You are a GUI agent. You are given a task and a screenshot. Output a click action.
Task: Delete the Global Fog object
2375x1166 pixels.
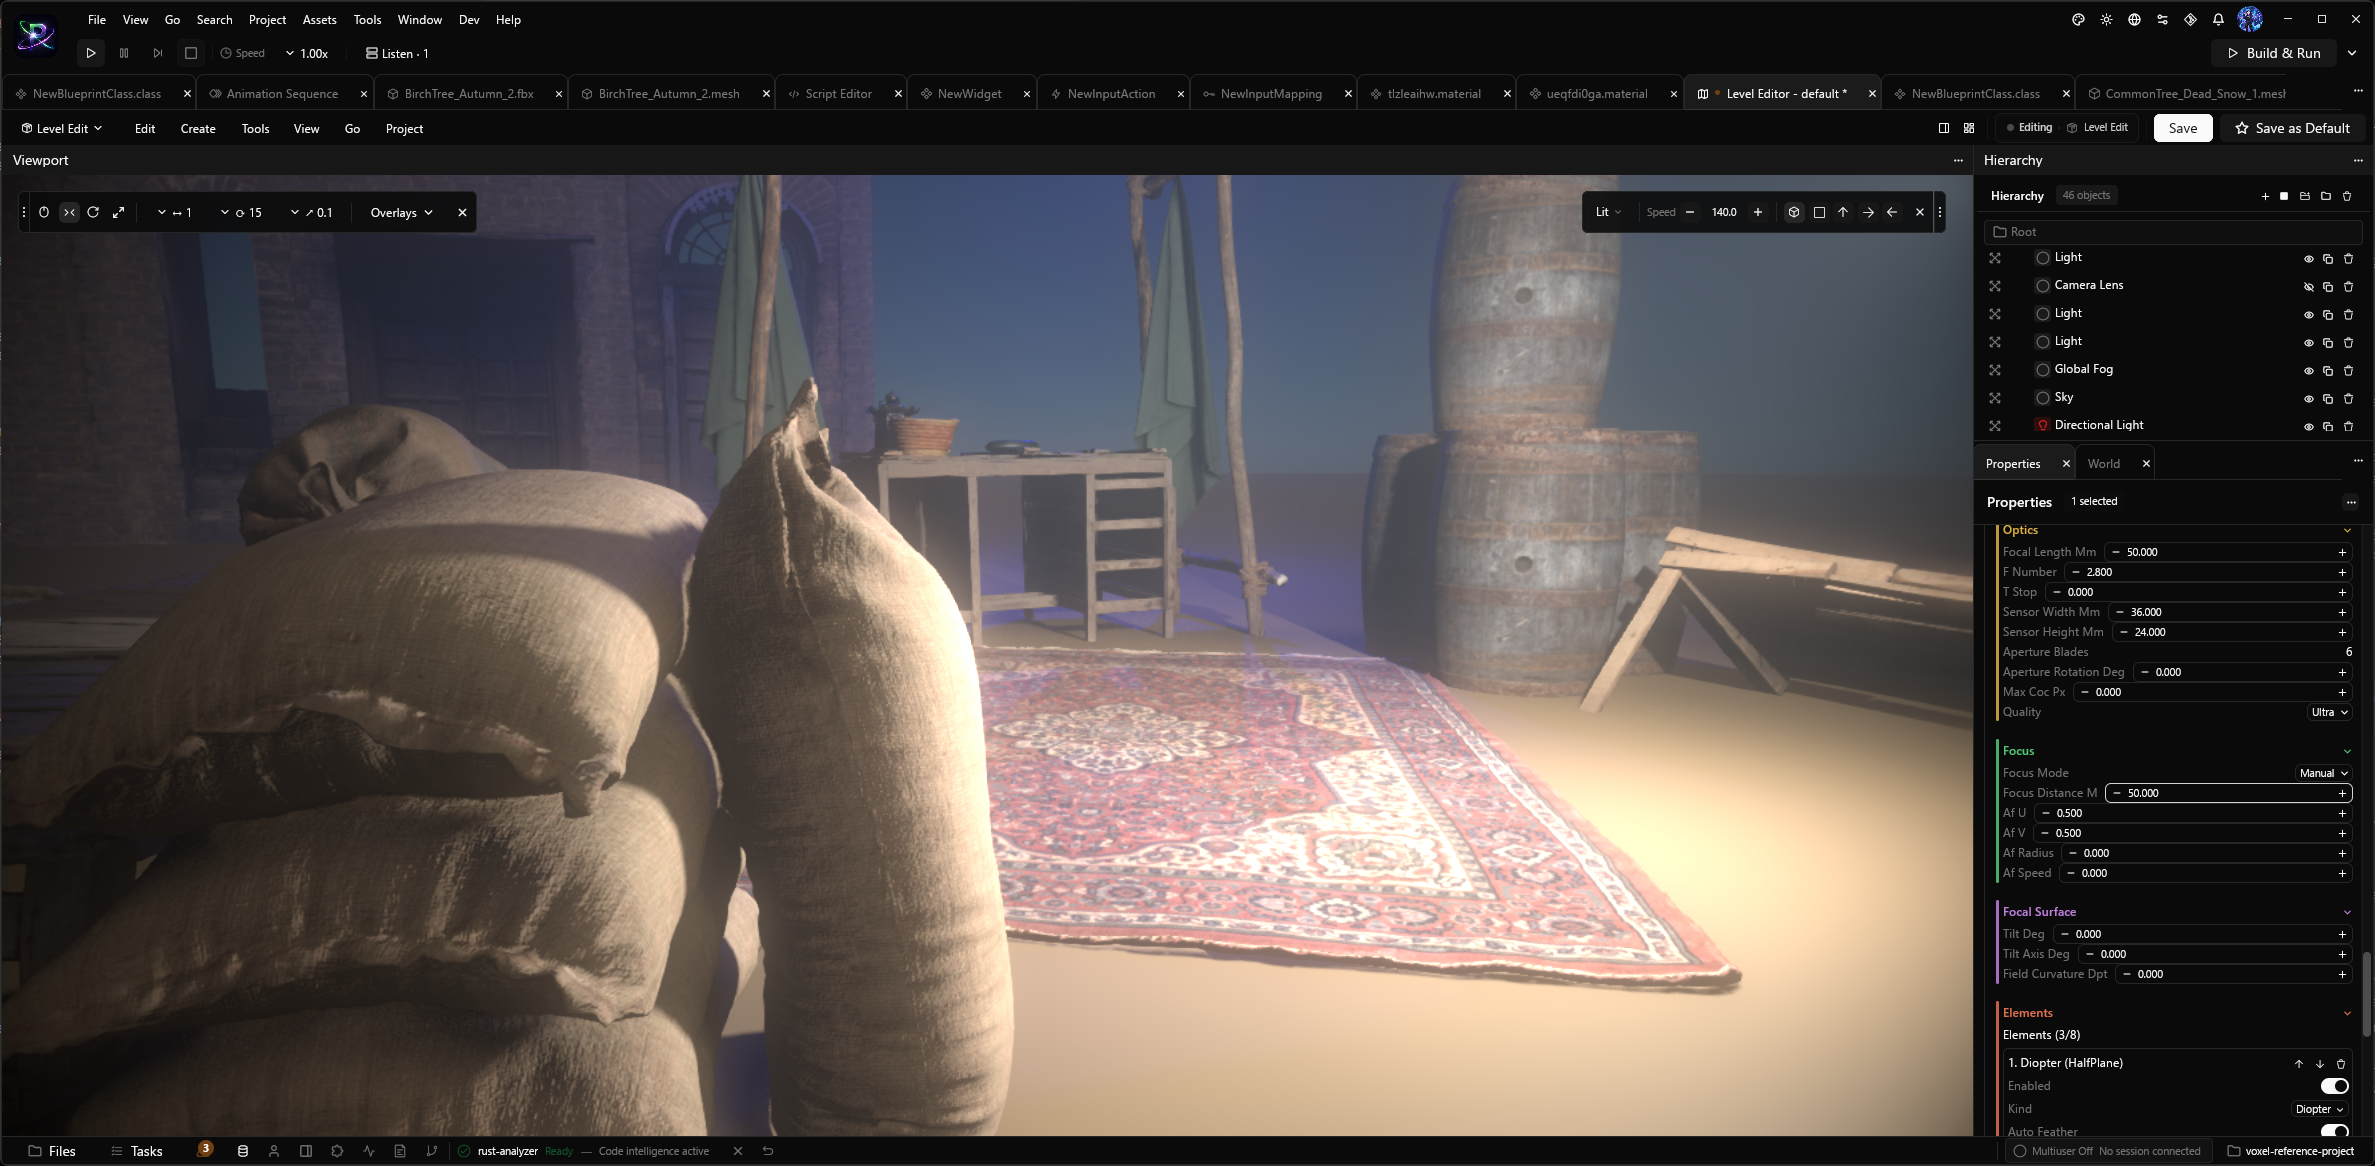[x=2348, y=370]
